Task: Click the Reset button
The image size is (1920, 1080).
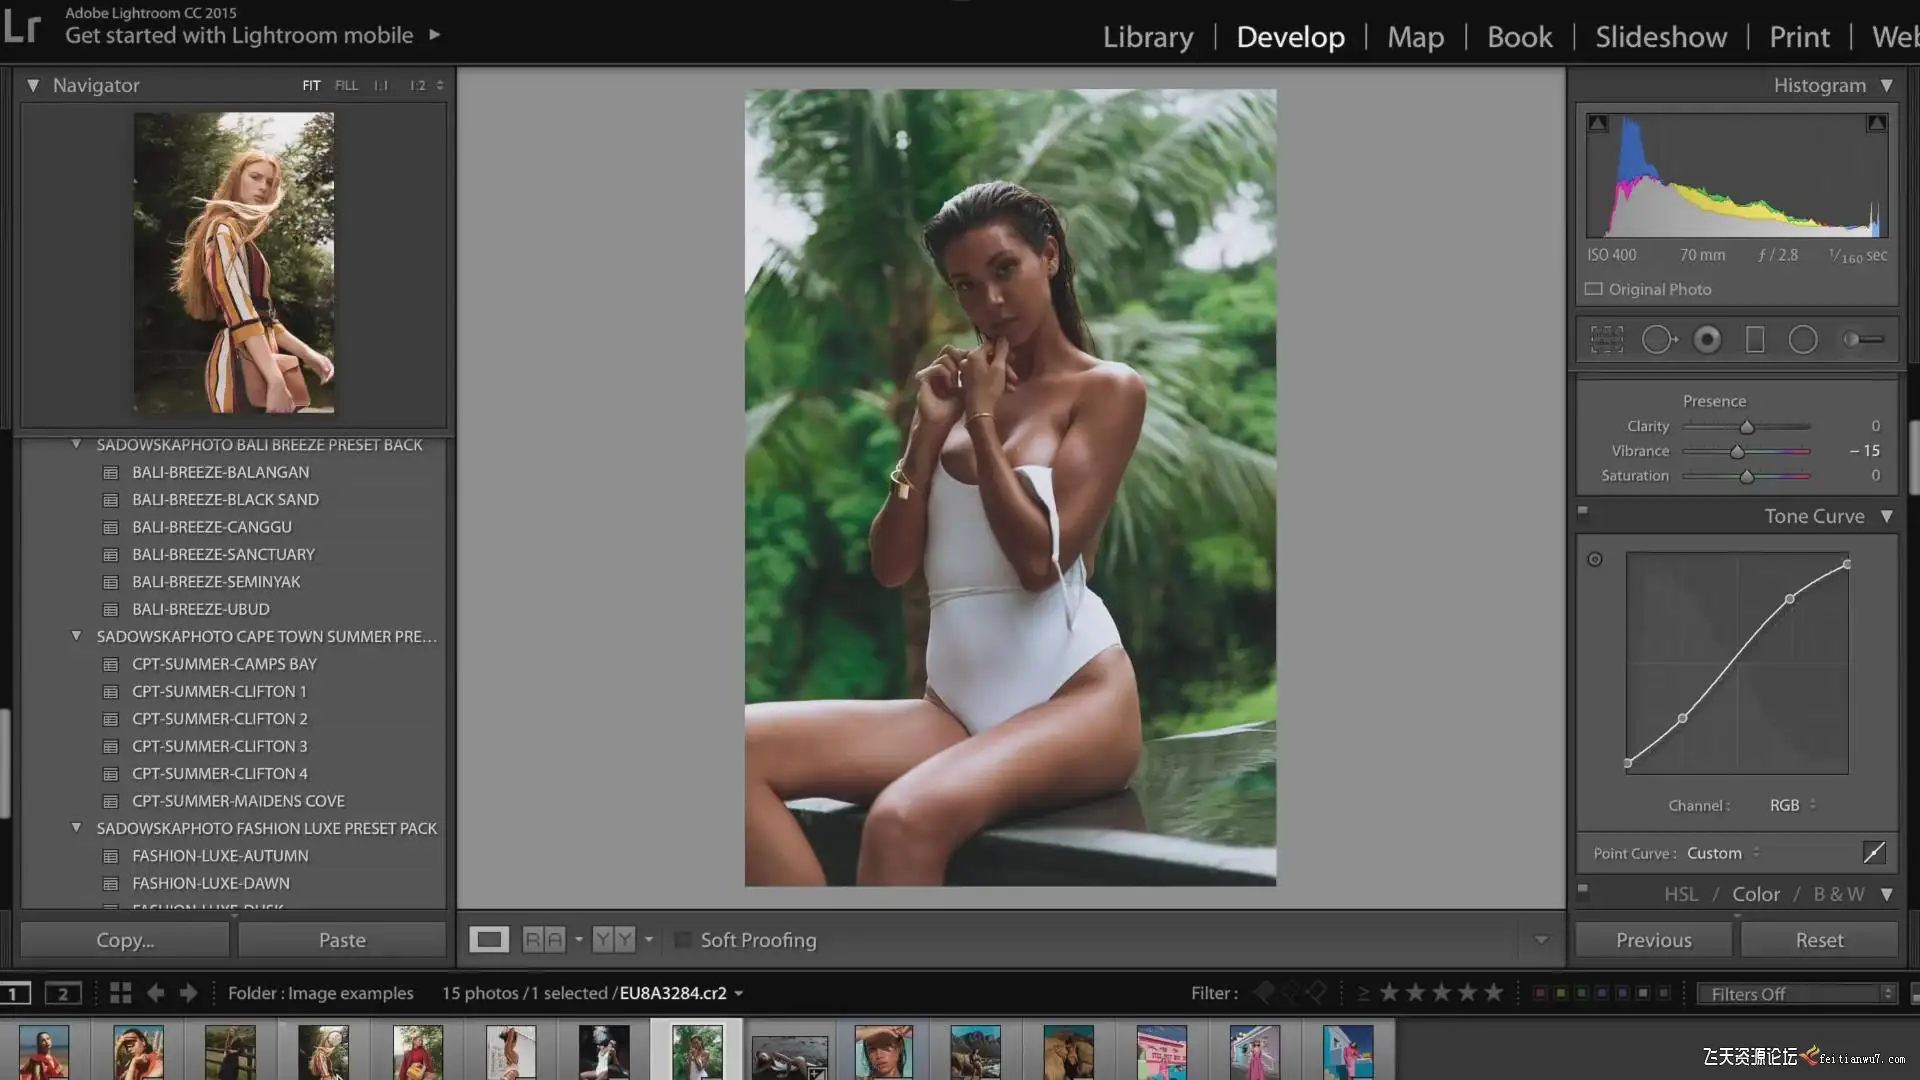Action: click(1819, 940)
